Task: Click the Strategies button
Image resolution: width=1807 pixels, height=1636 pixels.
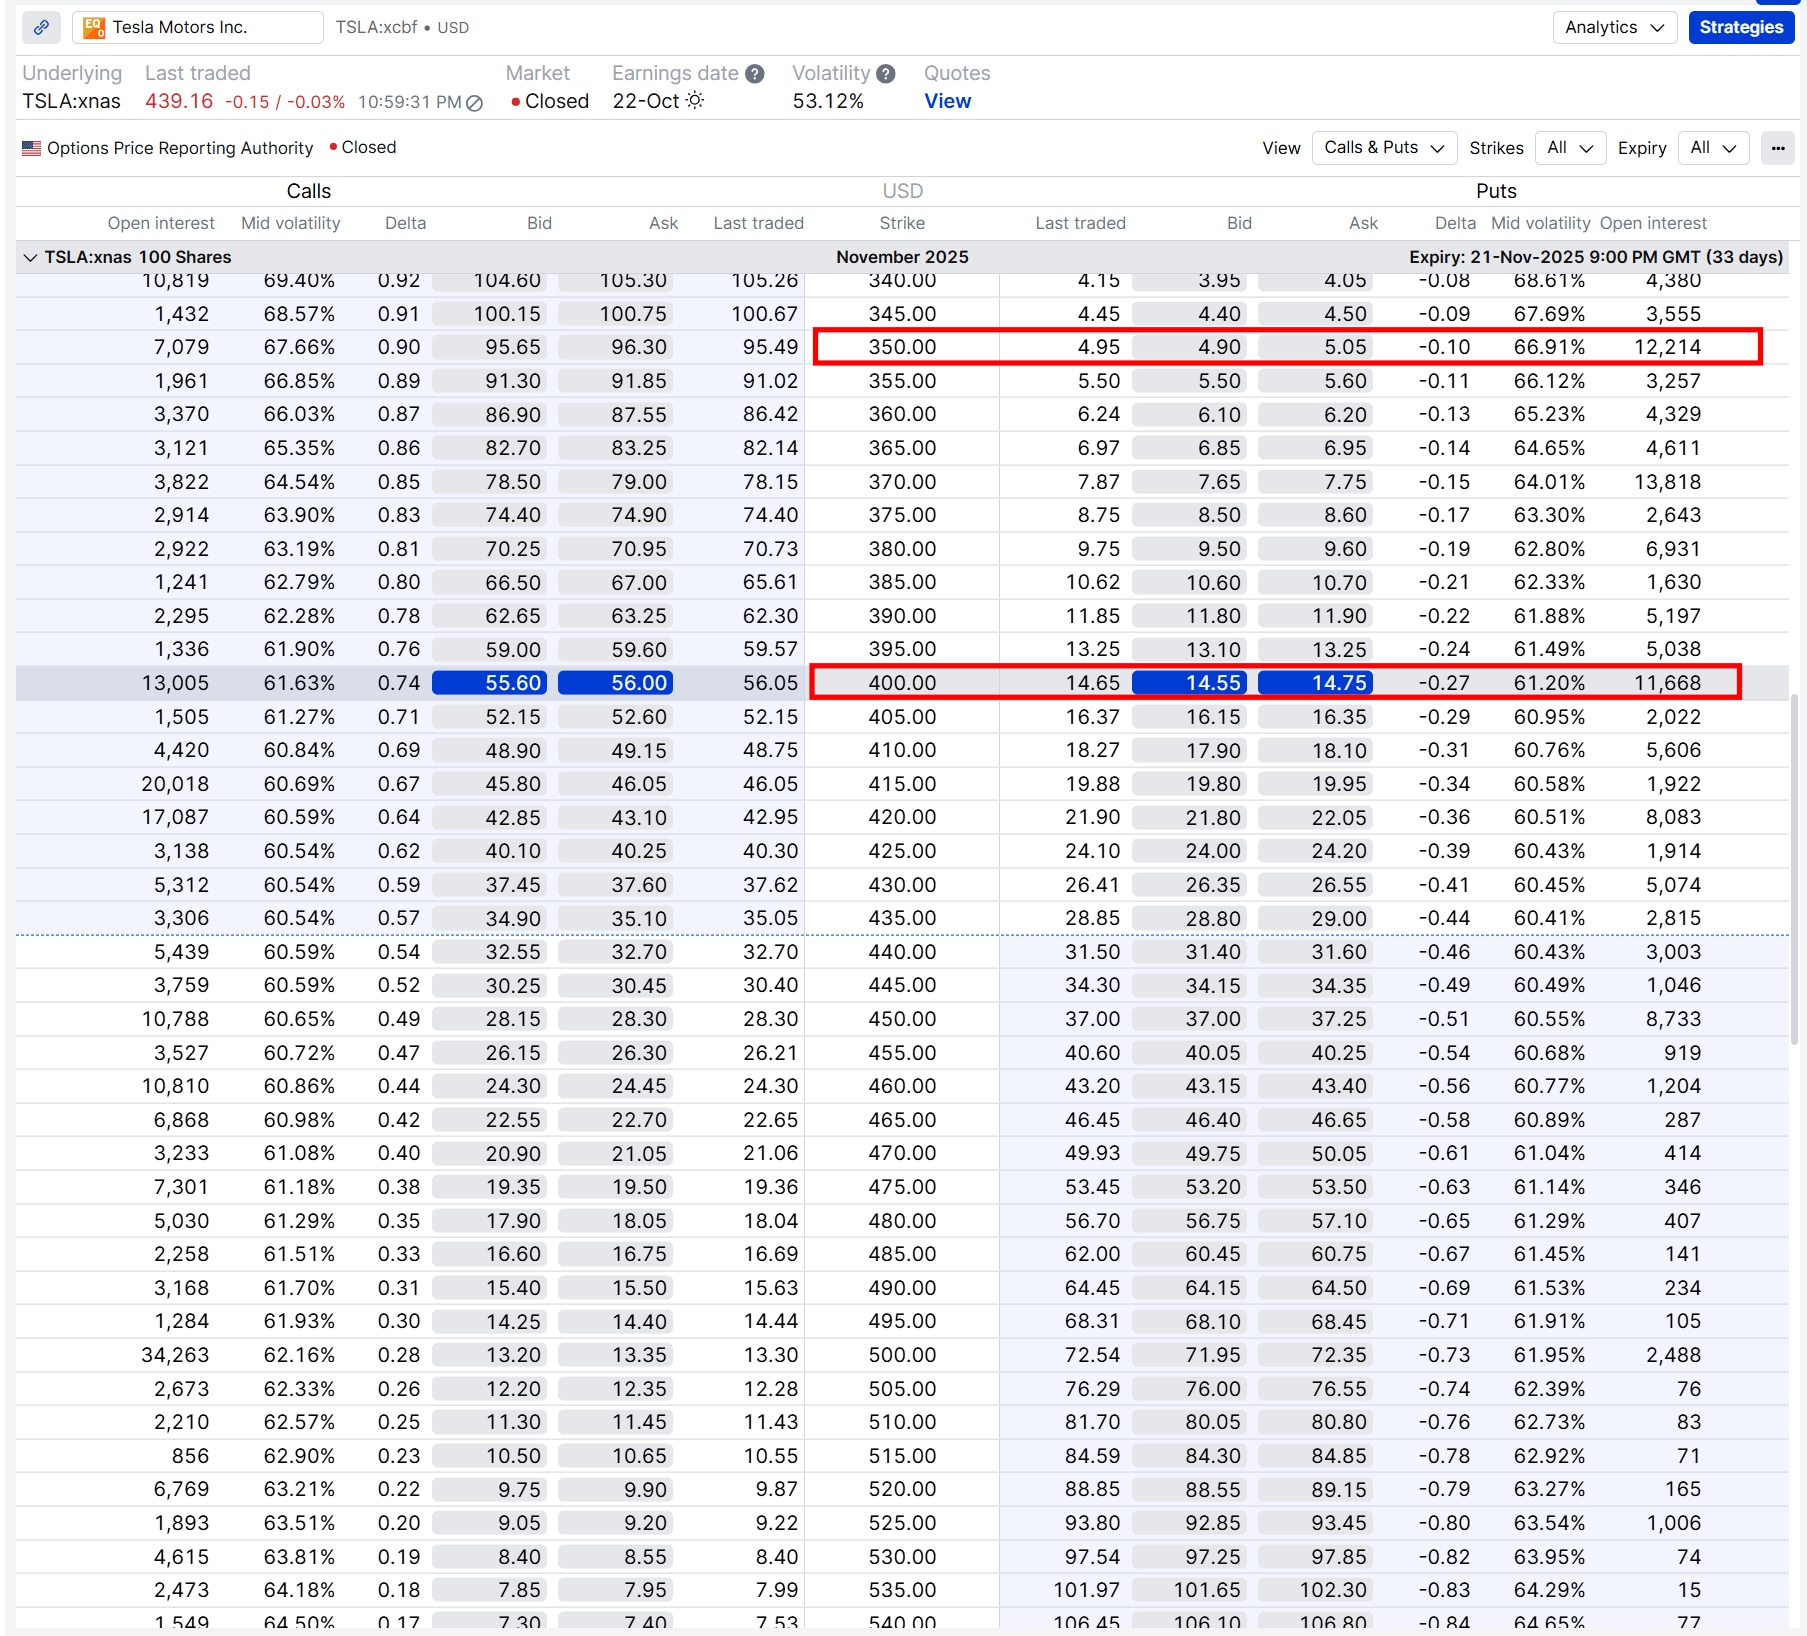Action: (x=1740, y=27)
